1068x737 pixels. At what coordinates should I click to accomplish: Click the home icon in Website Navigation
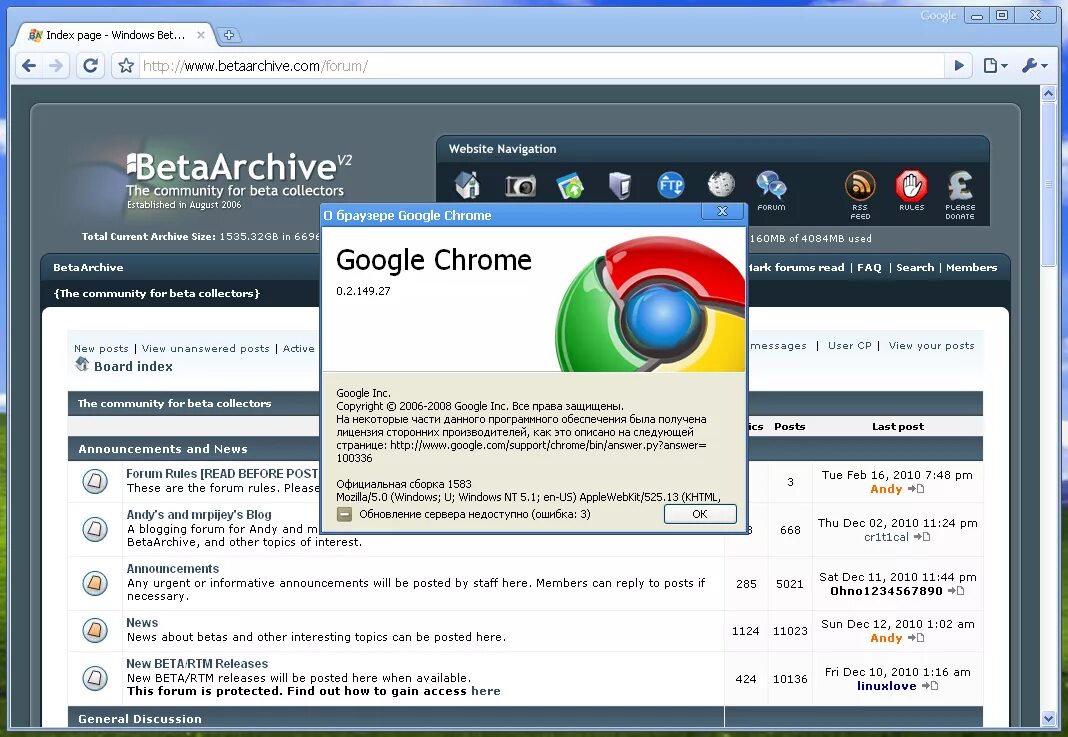[x=467, y=185]
